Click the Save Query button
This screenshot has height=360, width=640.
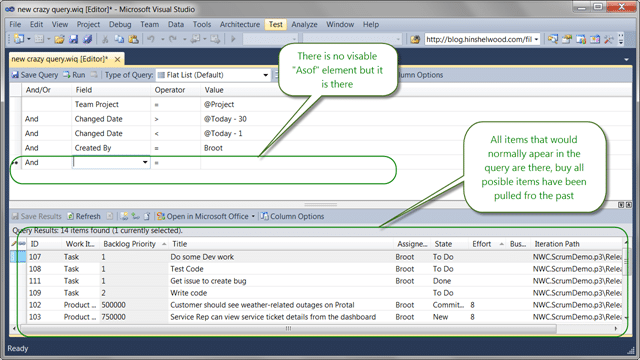(35, 75)
